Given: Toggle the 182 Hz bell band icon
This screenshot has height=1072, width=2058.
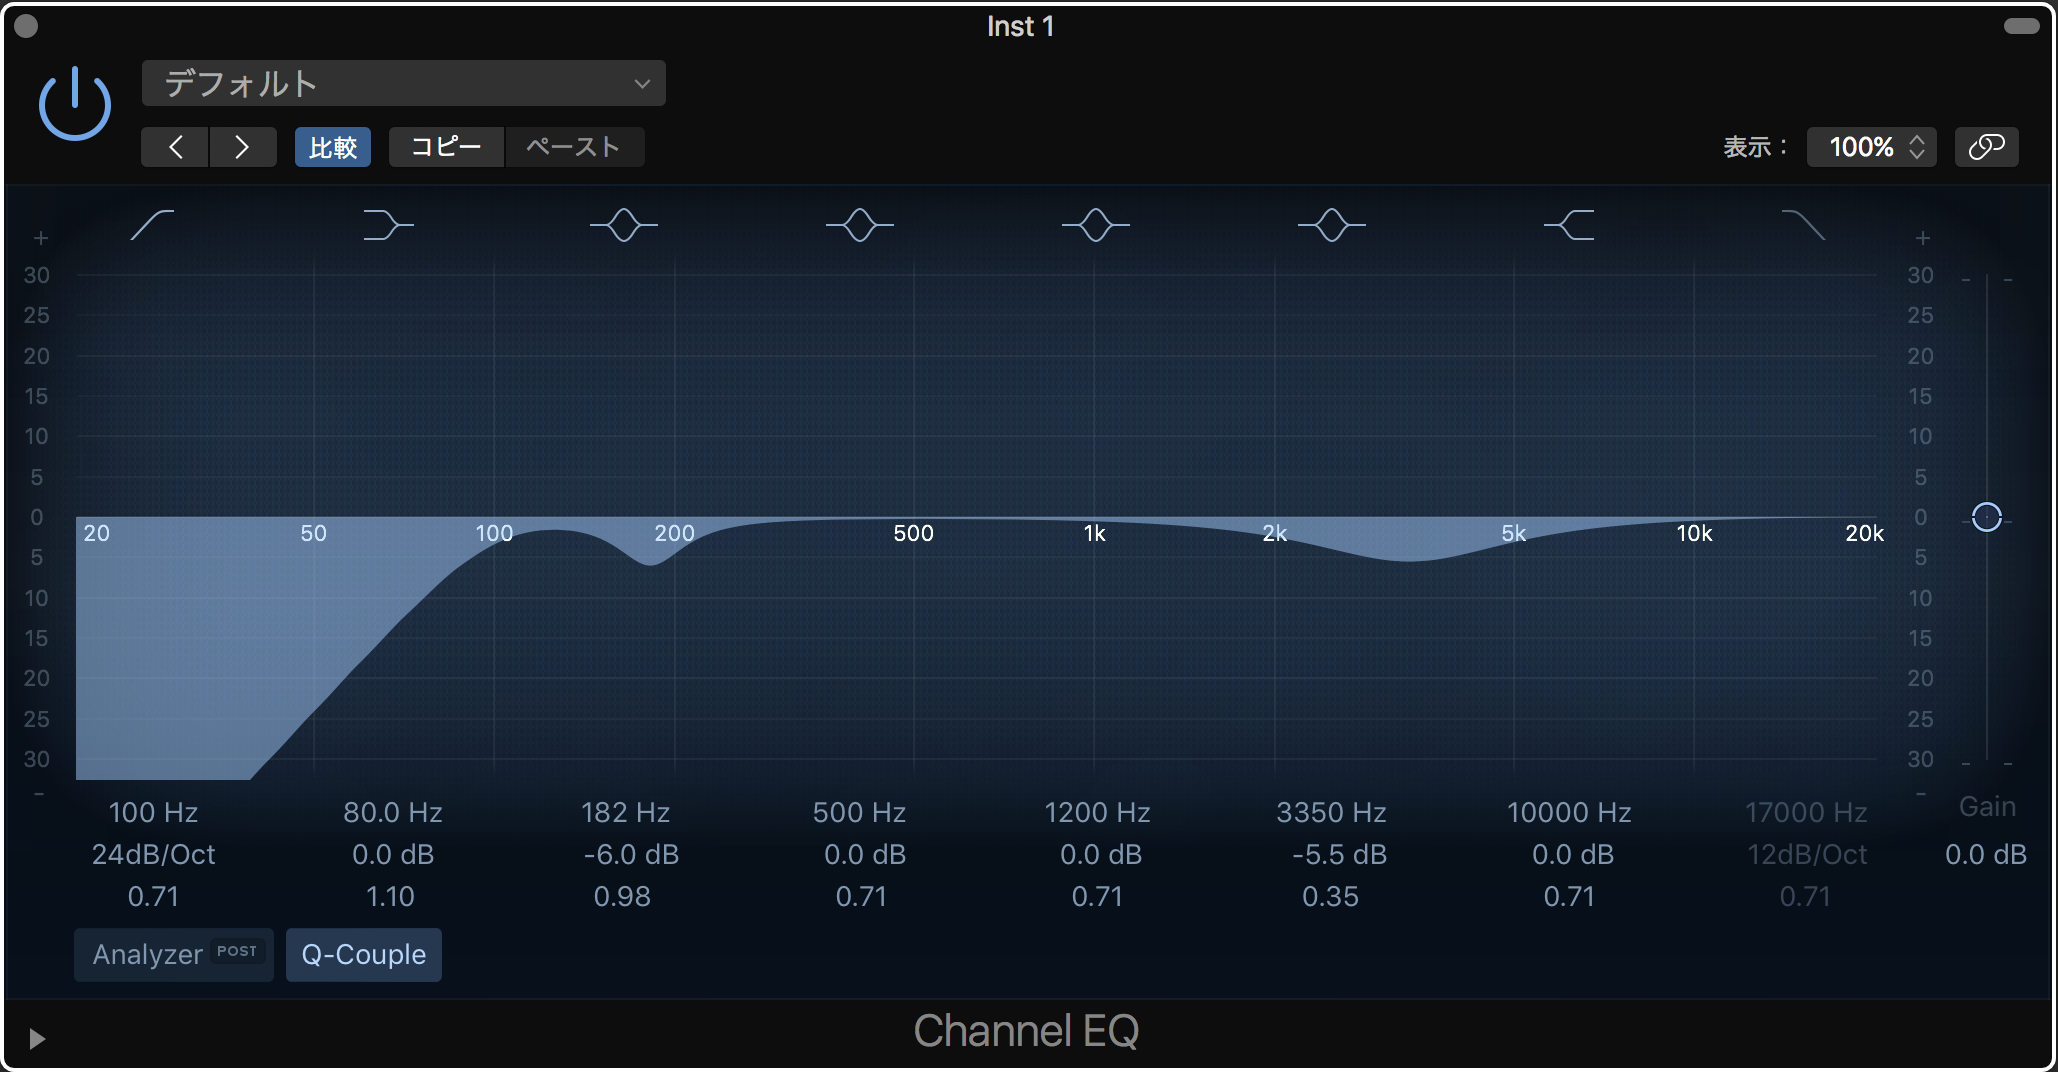Looking at the screenshot, I should 624,225.
